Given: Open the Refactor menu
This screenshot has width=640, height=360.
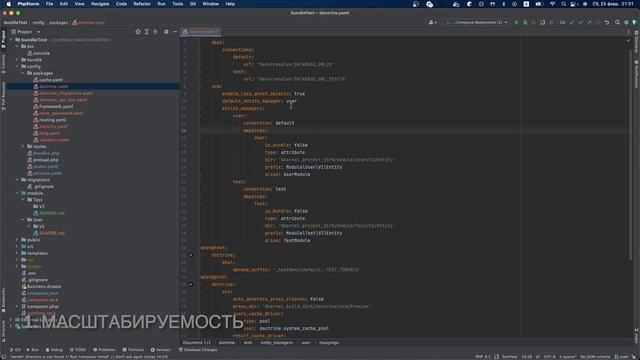Looking at the screenshot, I should point(142,4).
